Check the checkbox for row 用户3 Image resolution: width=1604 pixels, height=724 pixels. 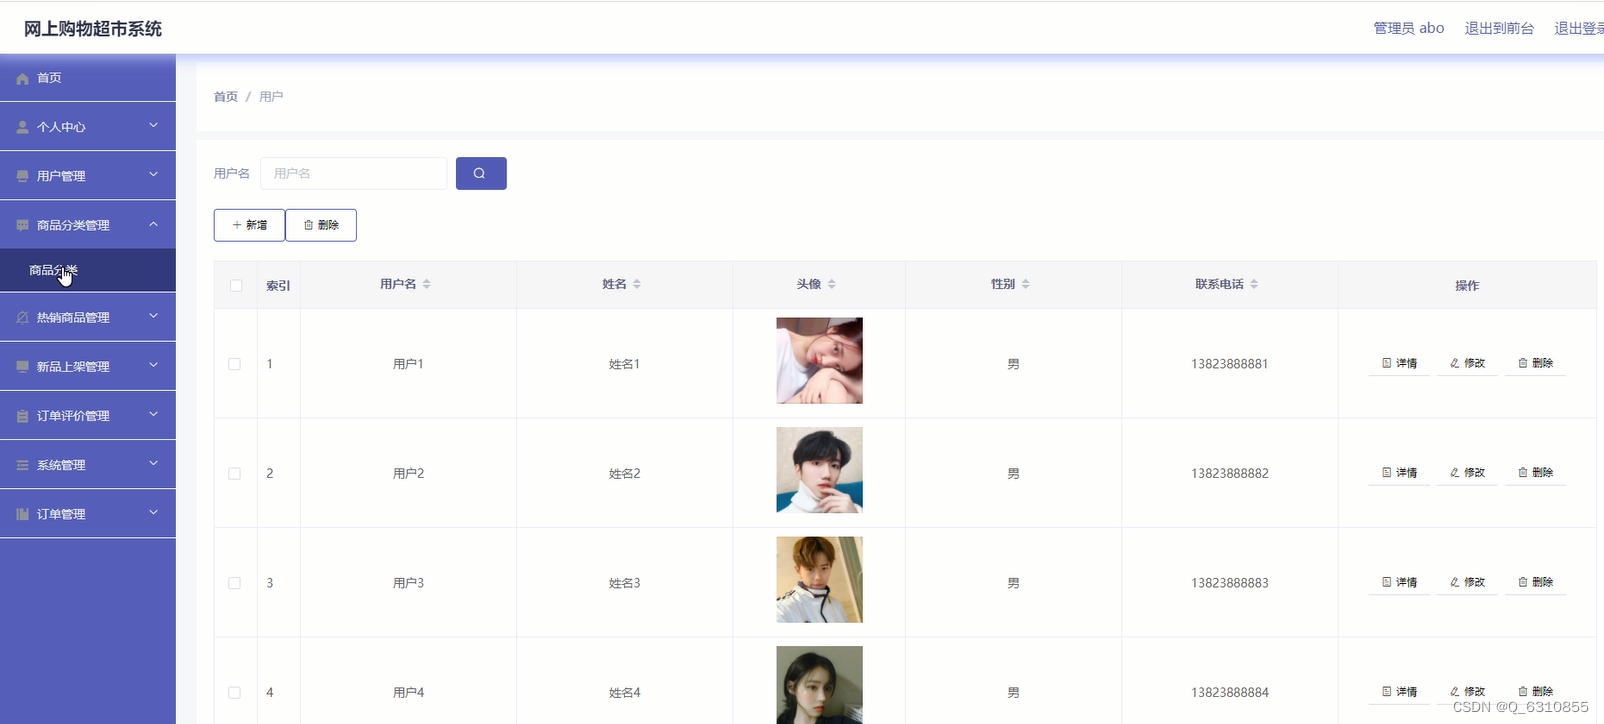[x=234, y=583]
